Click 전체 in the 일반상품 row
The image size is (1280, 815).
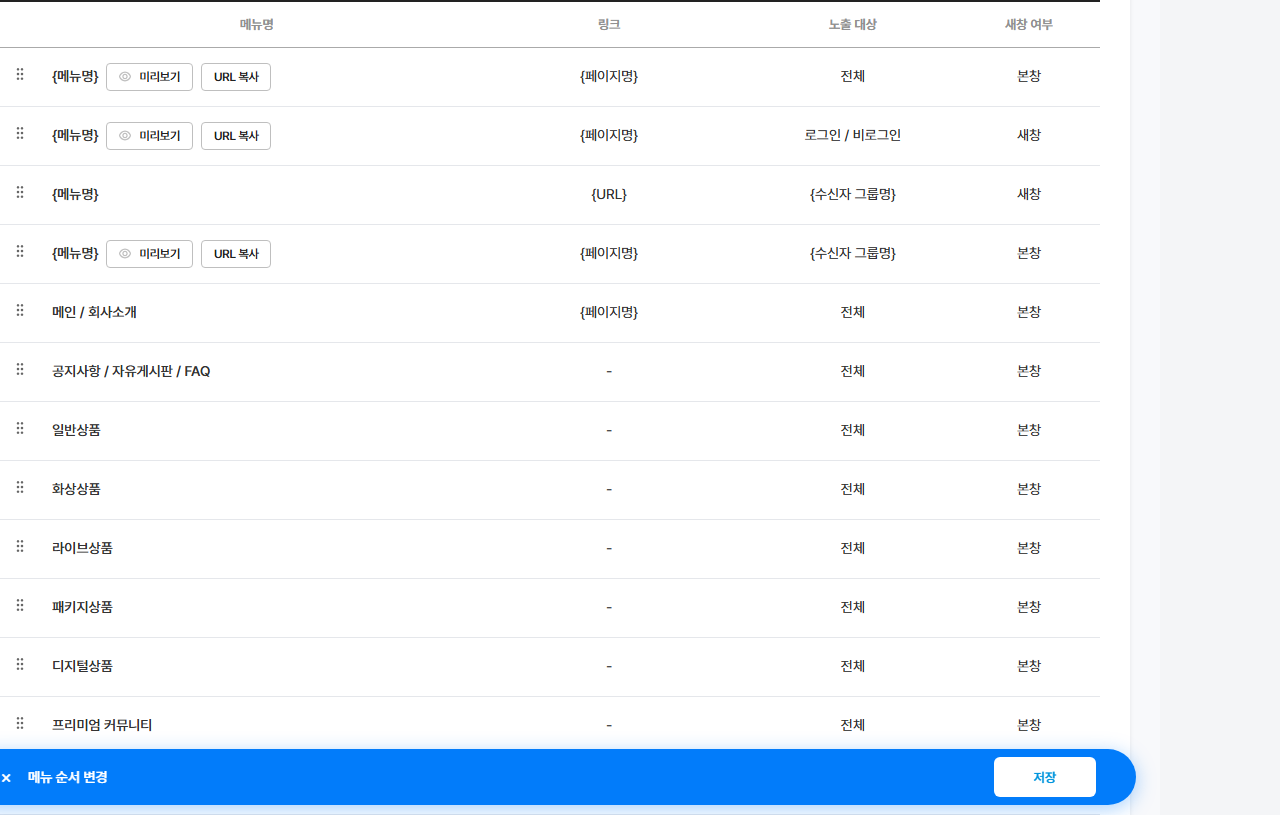tap(853, 430)
